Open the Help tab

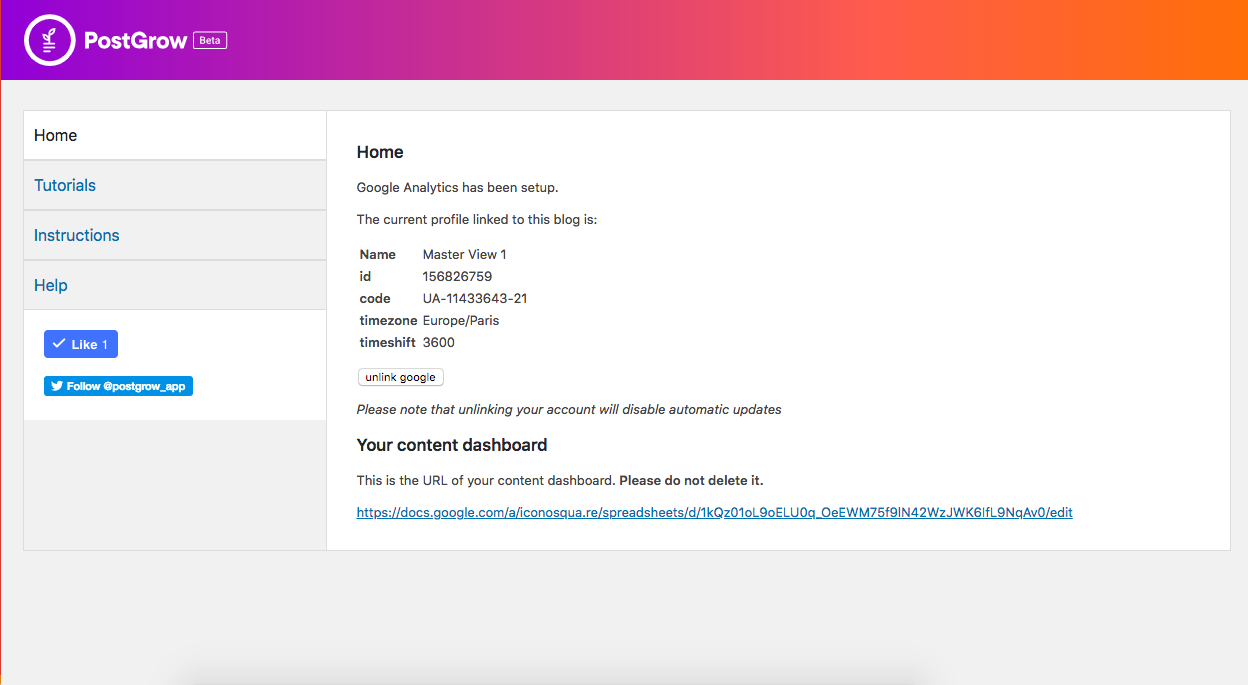tap(175, 285)
